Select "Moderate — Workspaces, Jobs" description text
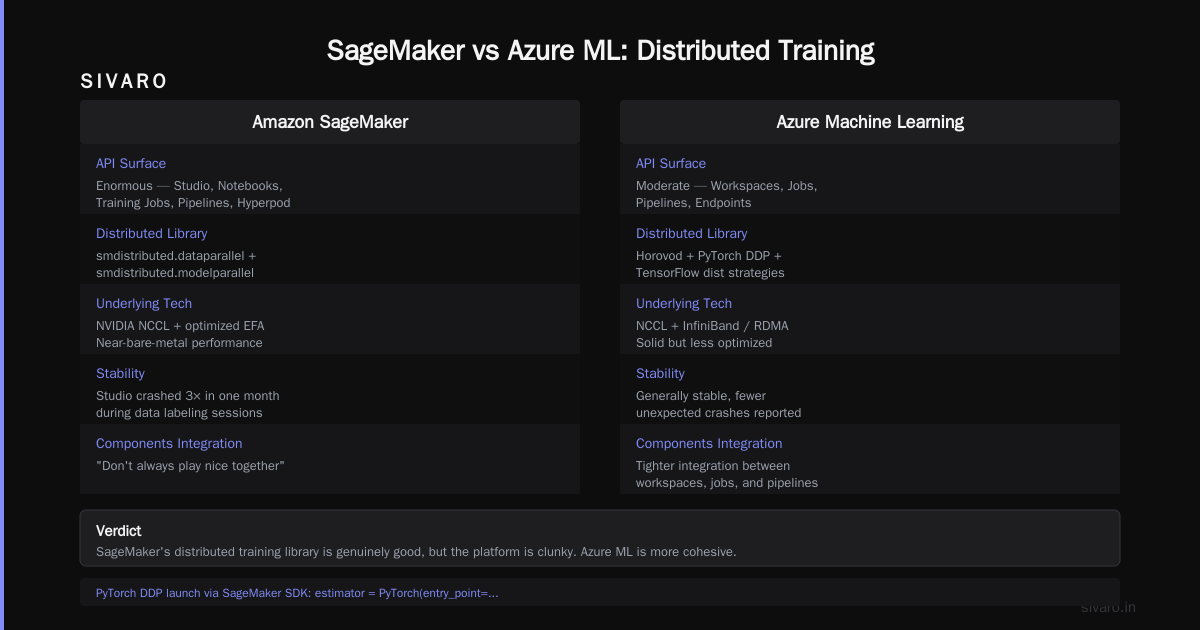The height and width of the screenshot is (630, 1200). tap(726, 186)
